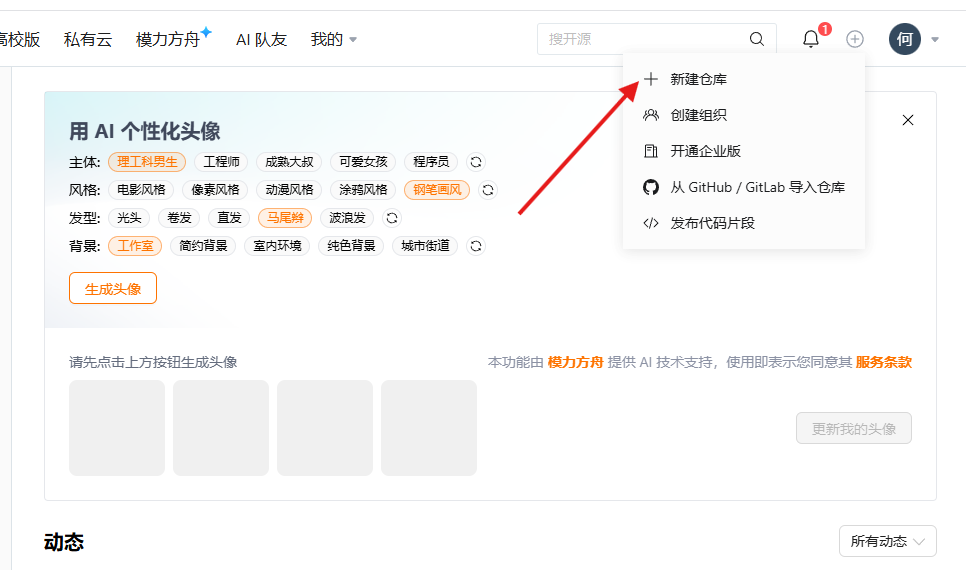Select the 可爱女孩 subject tag
The image size is (966, 570).
pos(363,162)
